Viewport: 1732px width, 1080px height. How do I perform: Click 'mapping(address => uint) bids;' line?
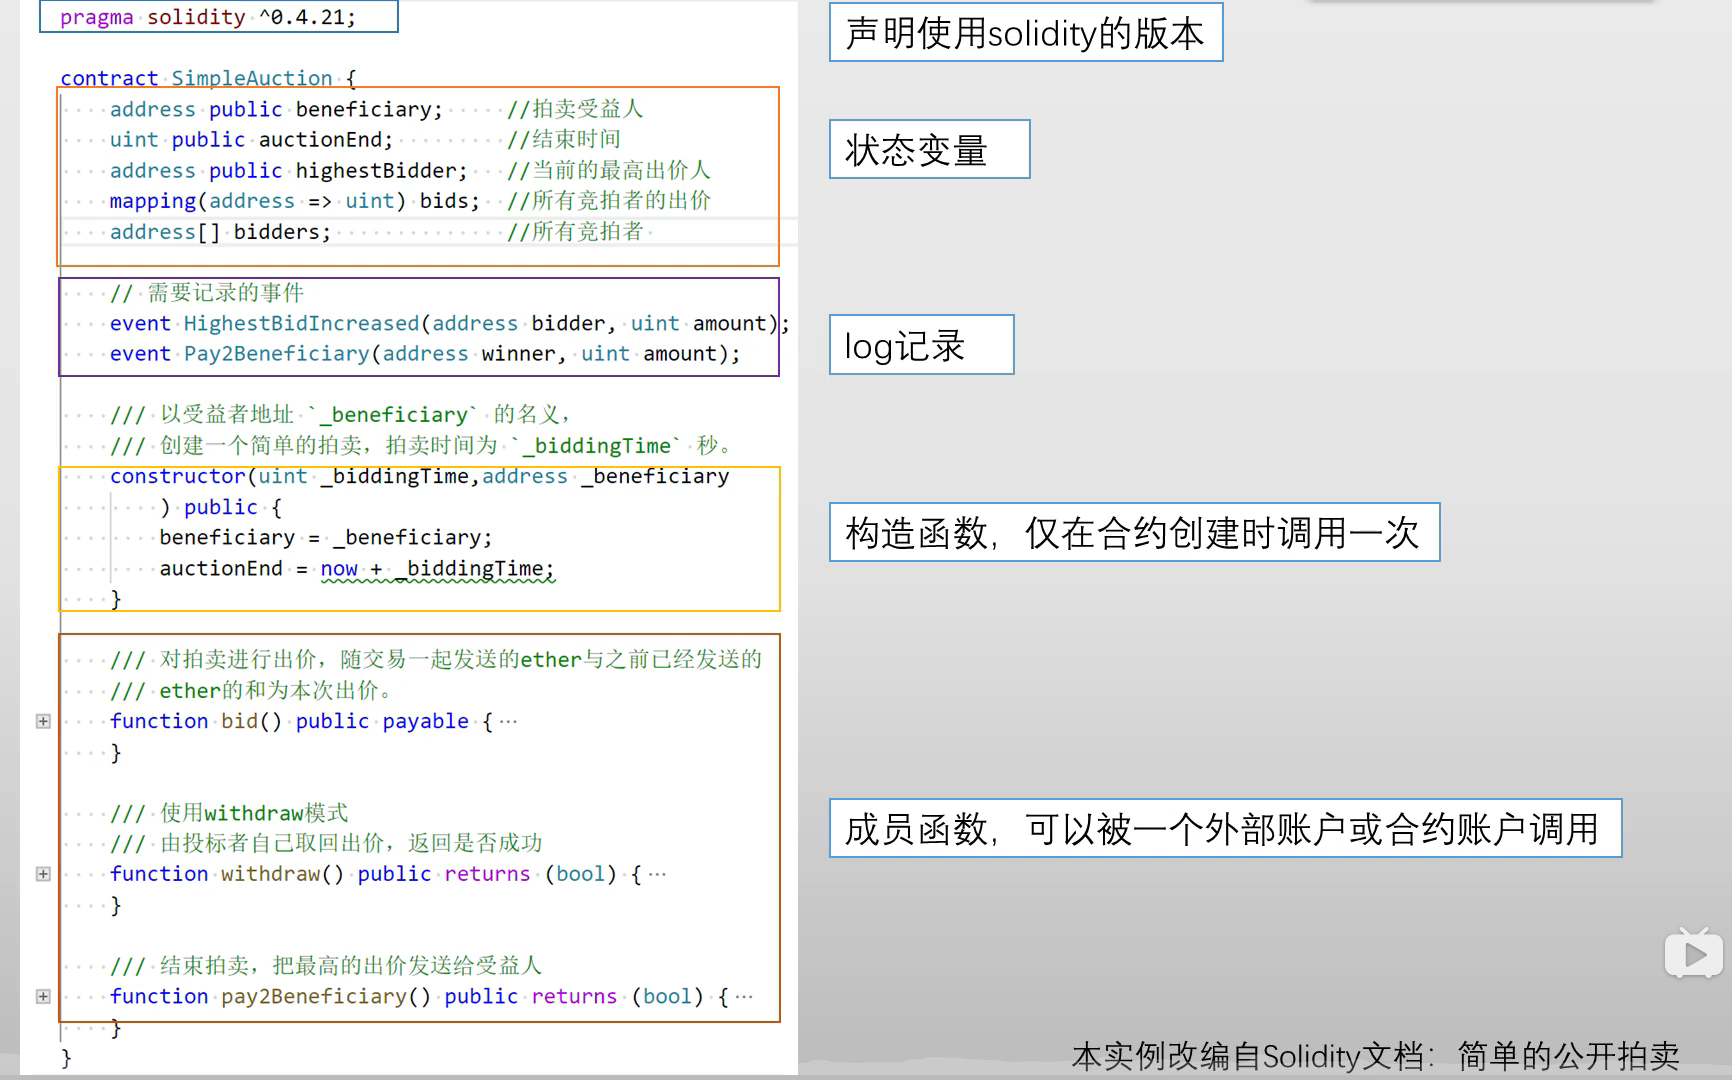[295, 201]
